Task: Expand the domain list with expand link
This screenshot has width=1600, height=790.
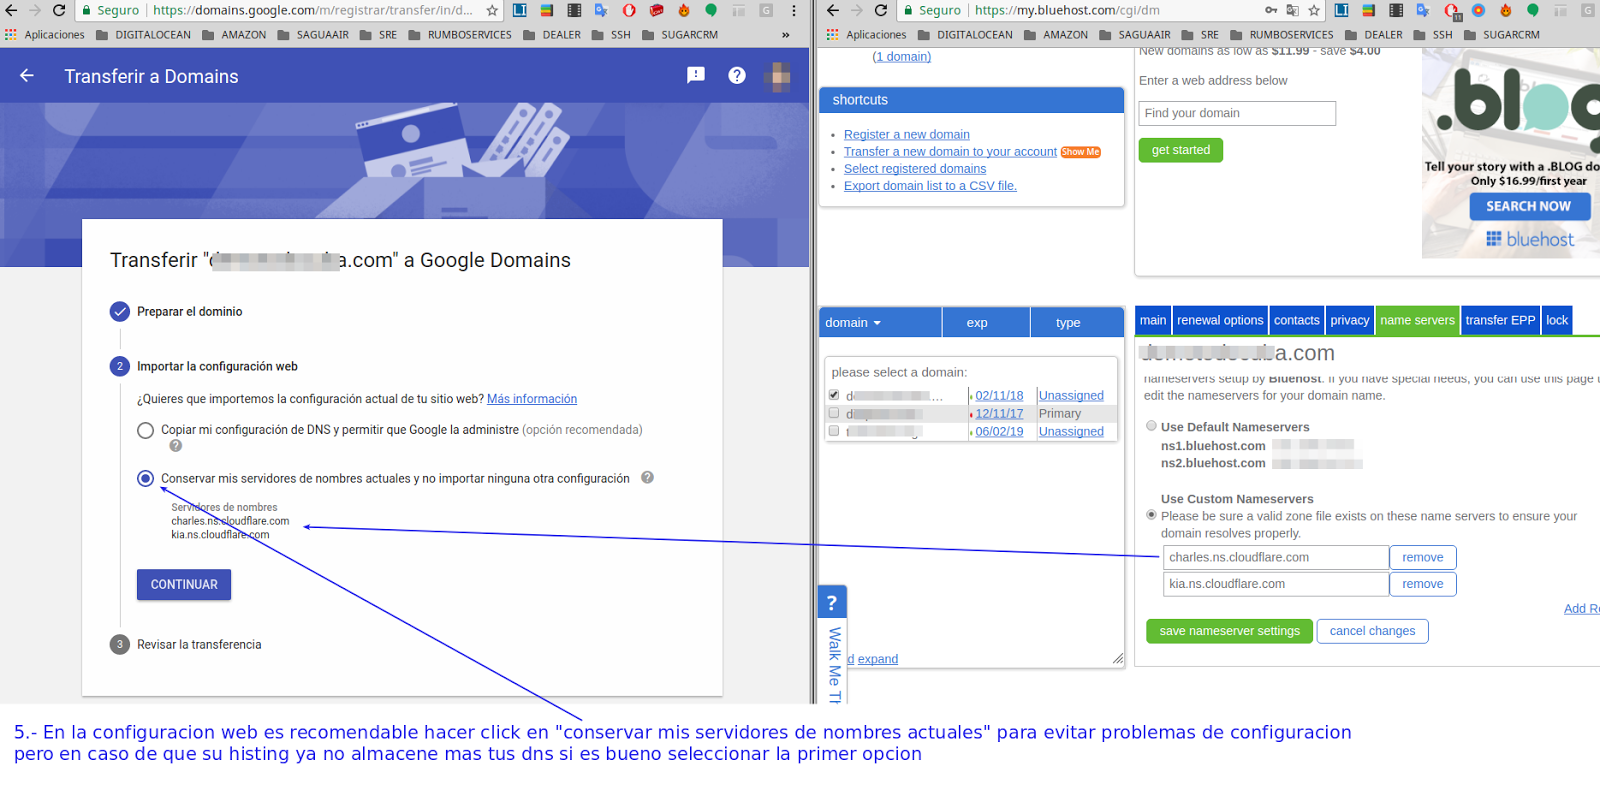Action: tap(877, 659)
